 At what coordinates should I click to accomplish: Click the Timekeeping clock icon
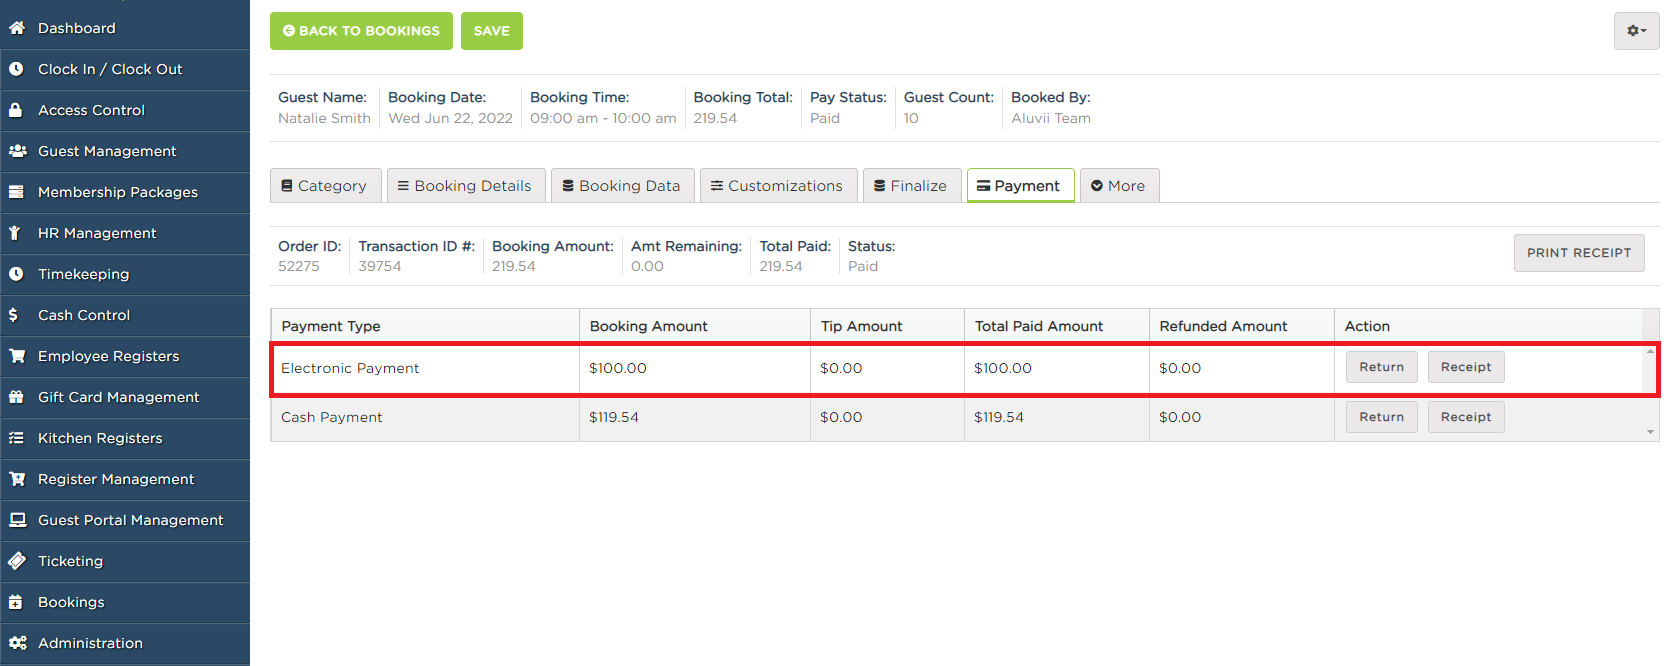coord(16,274)
